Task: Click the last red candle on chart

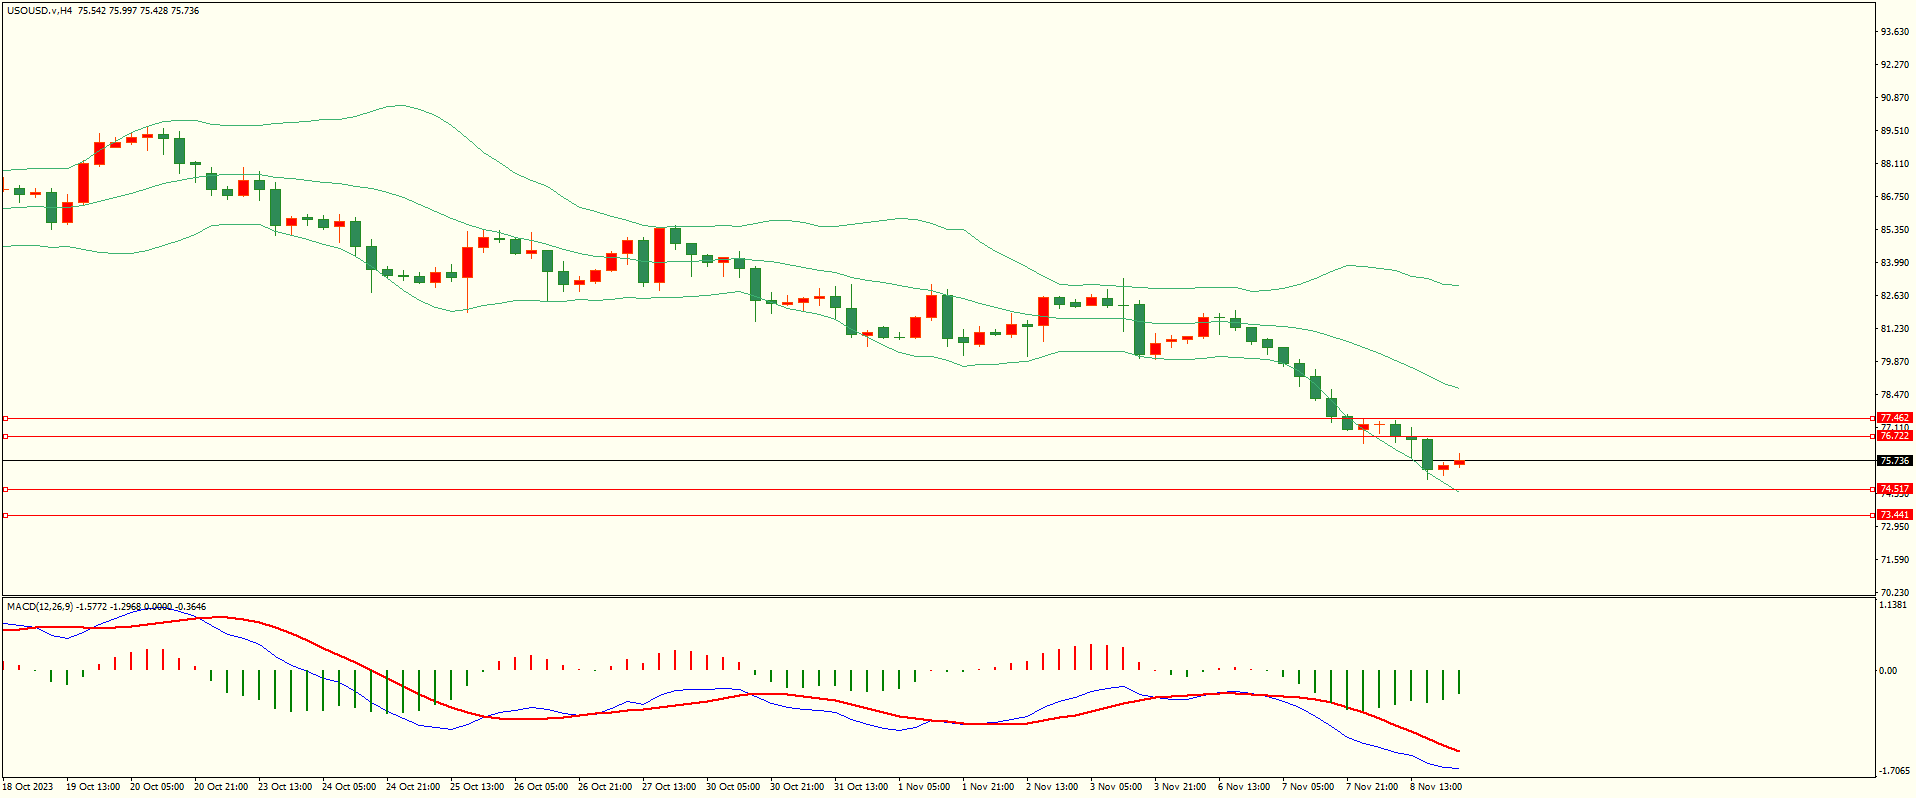Action: tap(1459, 462)
